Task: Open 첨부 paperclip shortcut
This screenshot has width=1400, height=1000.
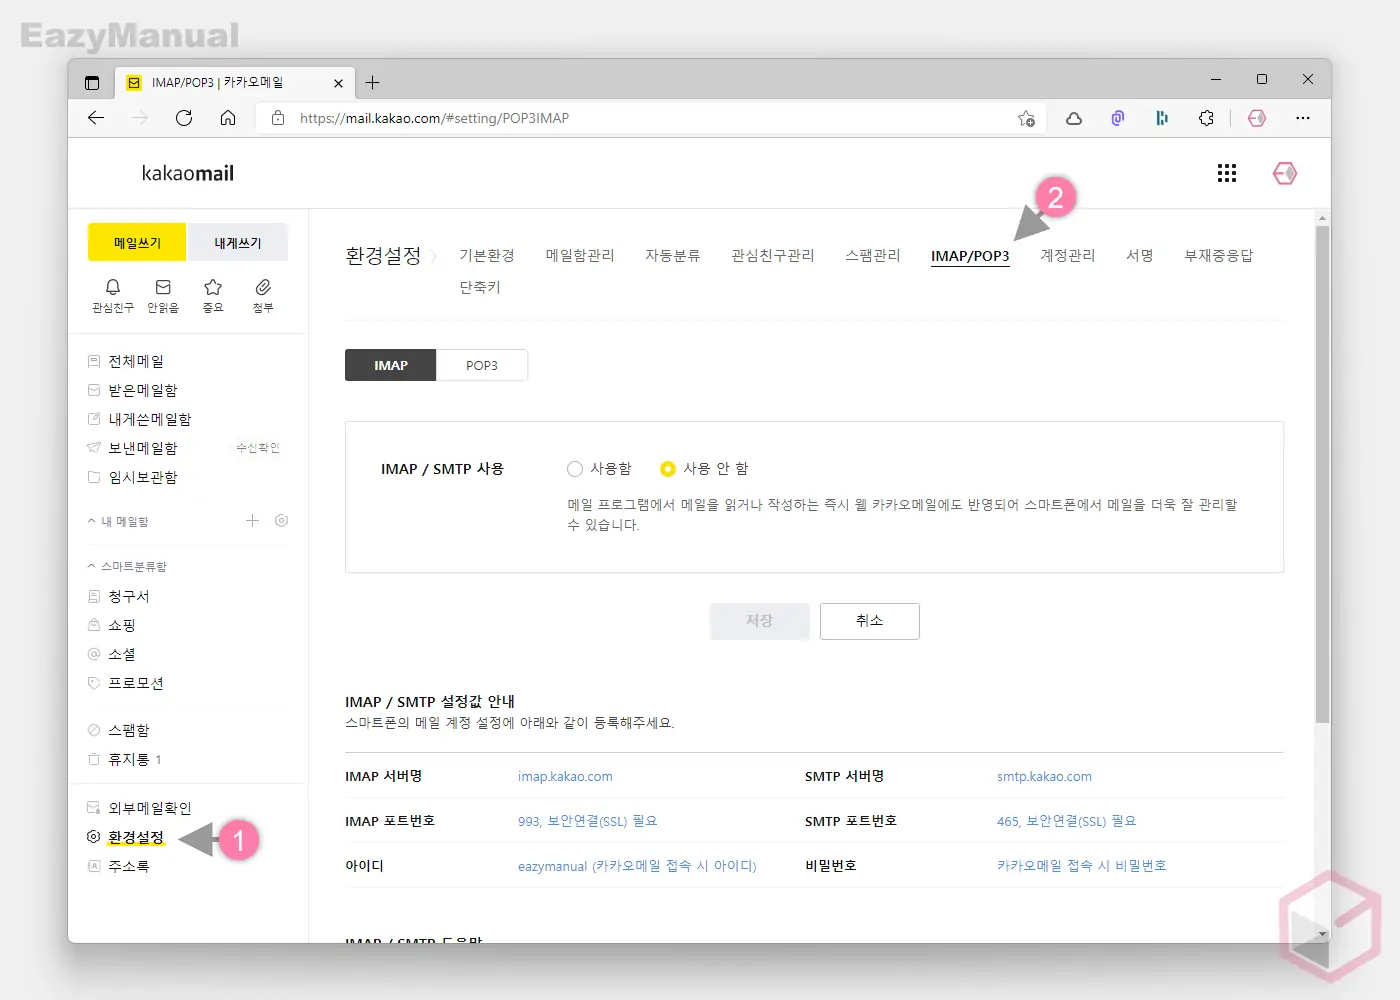Action: [263, 295]
